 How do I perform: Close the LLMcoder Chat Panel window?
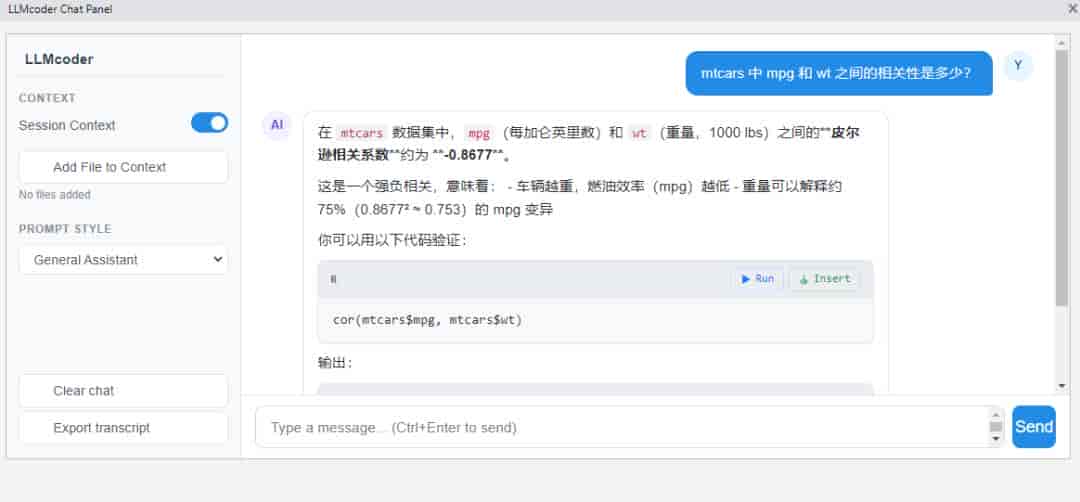(x=1072, y=9)
